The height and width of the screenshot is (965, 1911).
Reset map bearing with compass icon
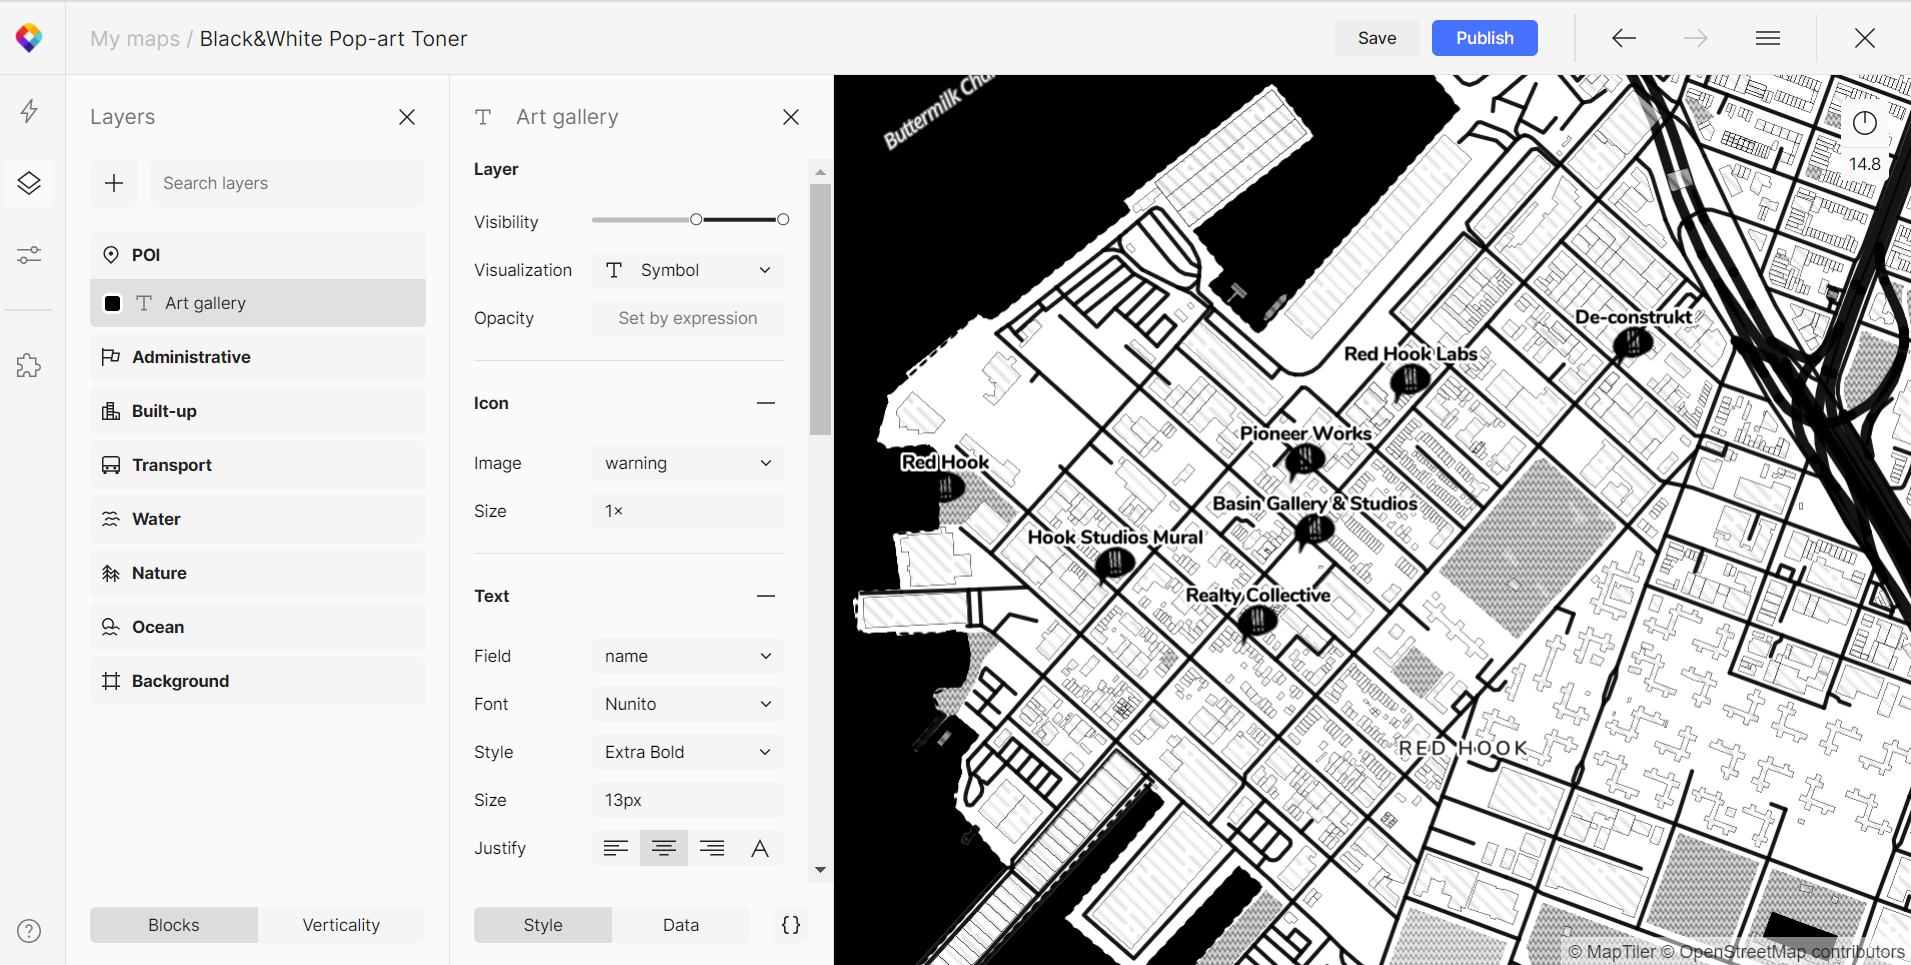(1864, 123)
